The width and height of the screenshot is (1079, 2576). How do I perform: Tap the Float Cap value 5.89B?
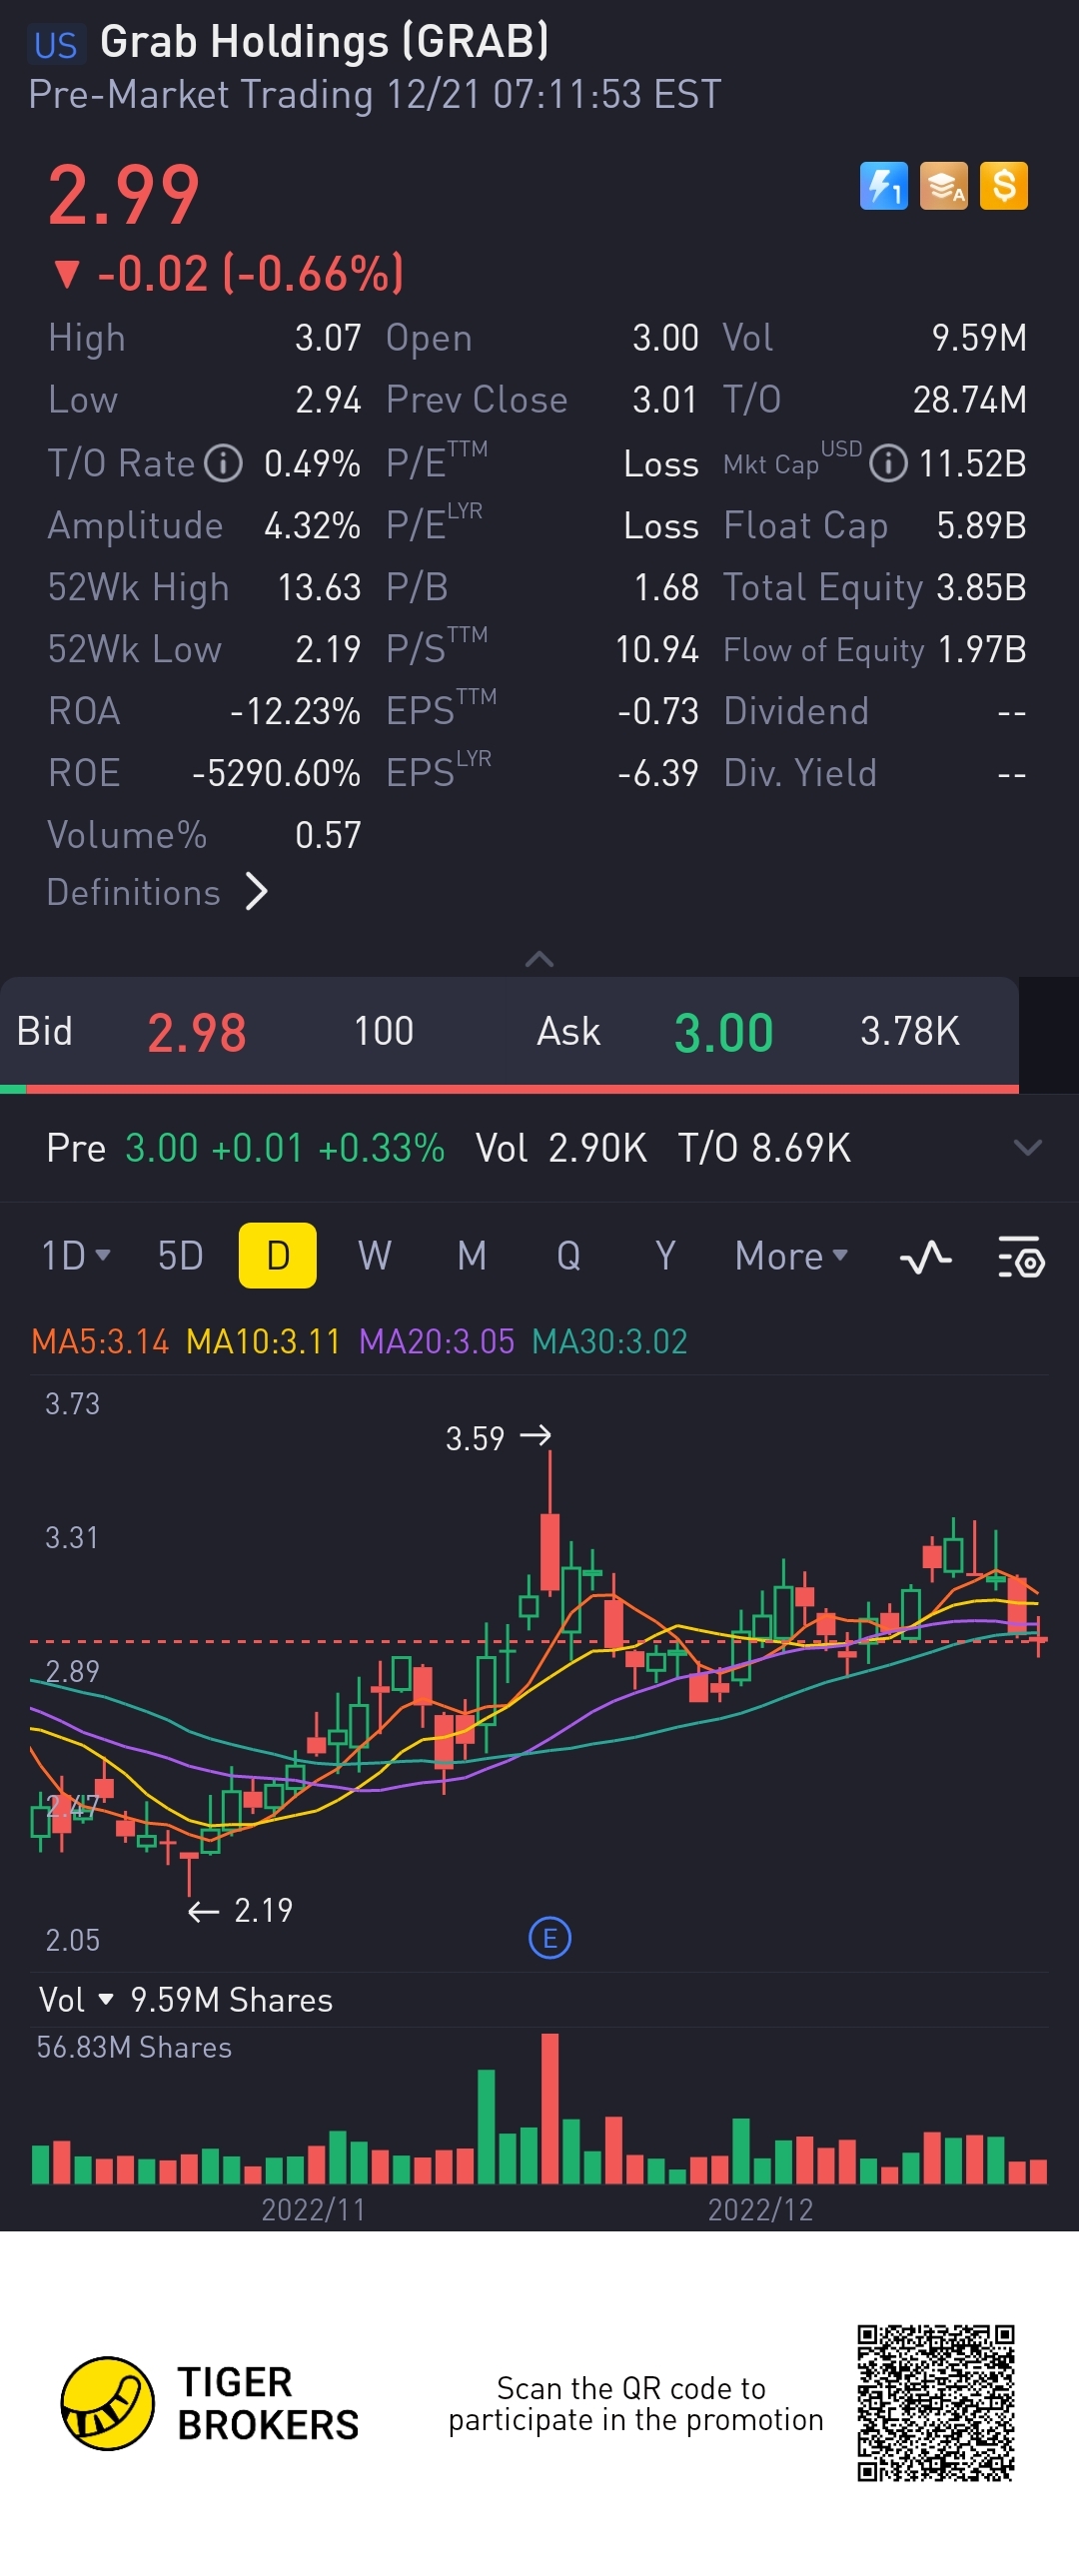(981, 526)
